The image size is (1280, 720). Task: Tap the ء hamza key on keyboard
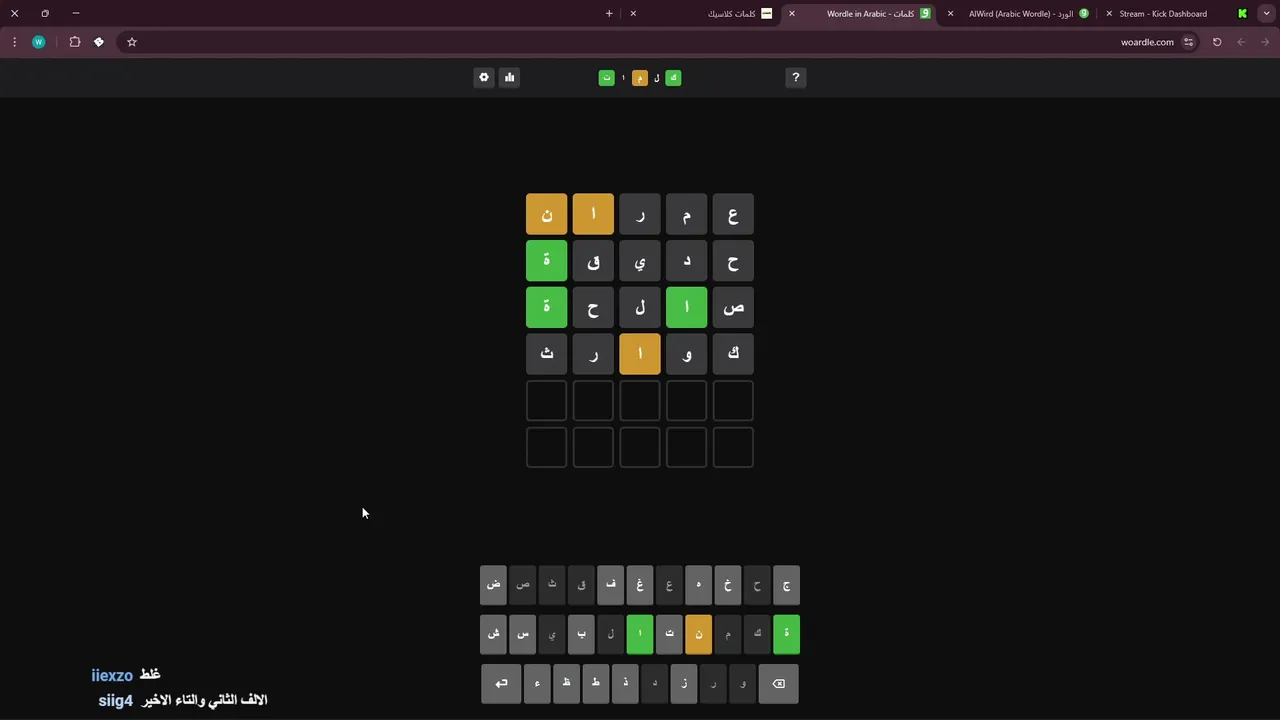(x=537, y=684)
